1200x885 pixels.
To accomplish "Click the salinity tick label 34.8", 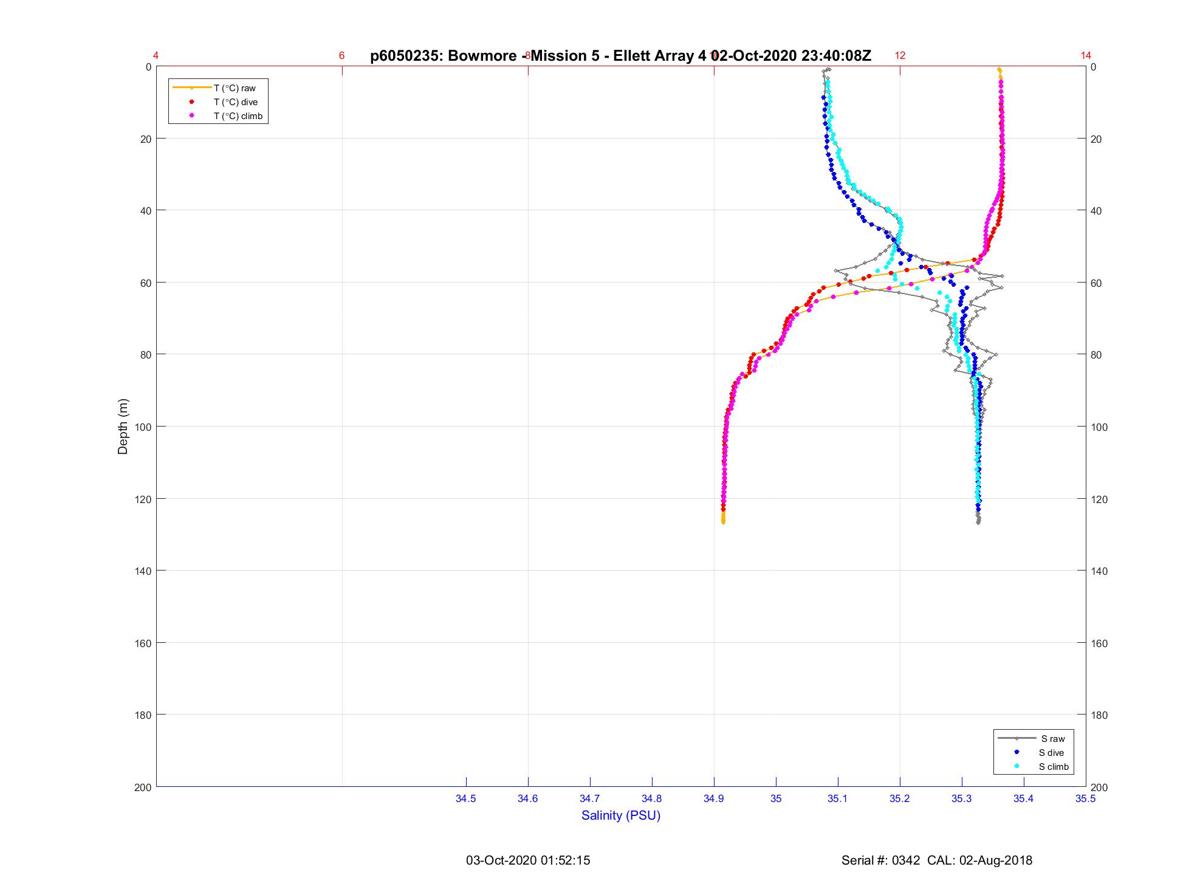I will [652, 799].
